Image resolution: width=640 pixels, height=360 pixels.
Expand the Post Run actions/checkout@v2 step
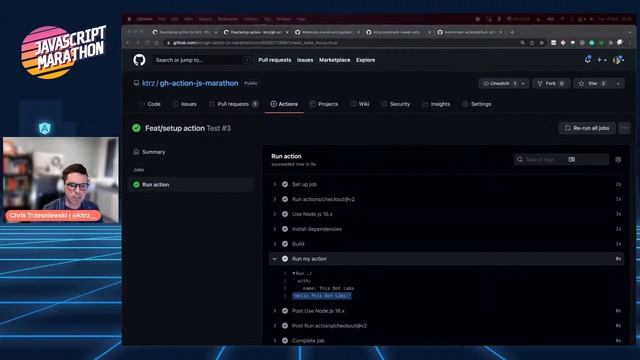click(x=275, y=326)
